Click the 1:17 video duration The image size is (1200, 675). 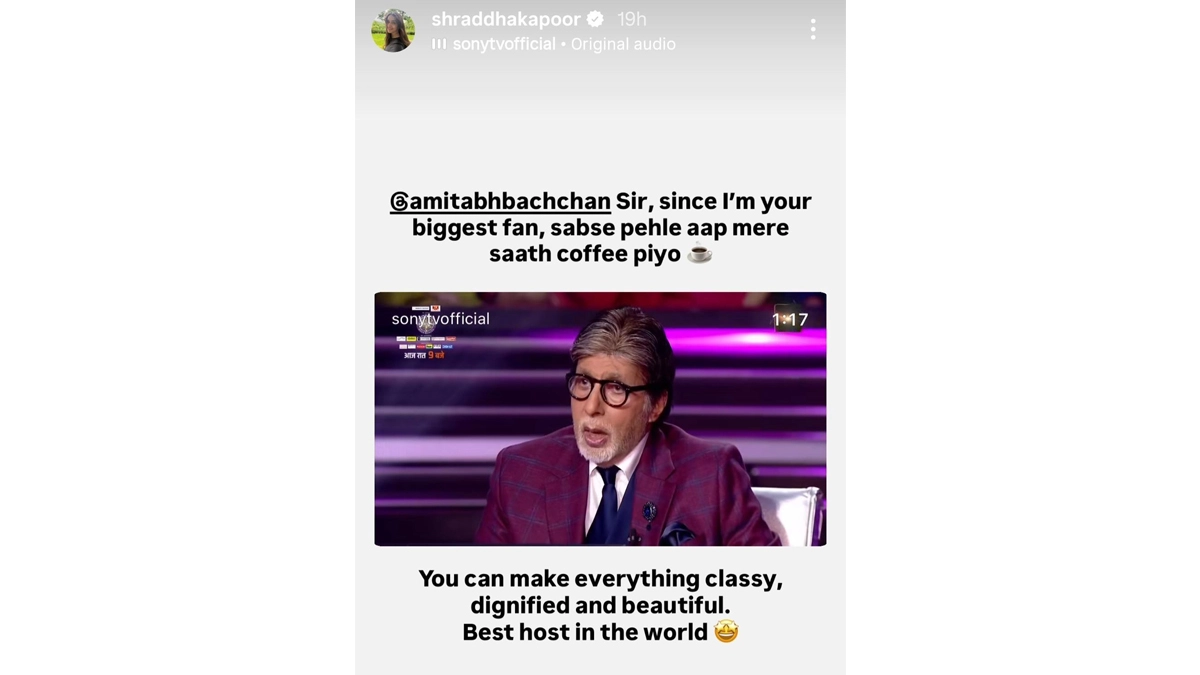790,320
